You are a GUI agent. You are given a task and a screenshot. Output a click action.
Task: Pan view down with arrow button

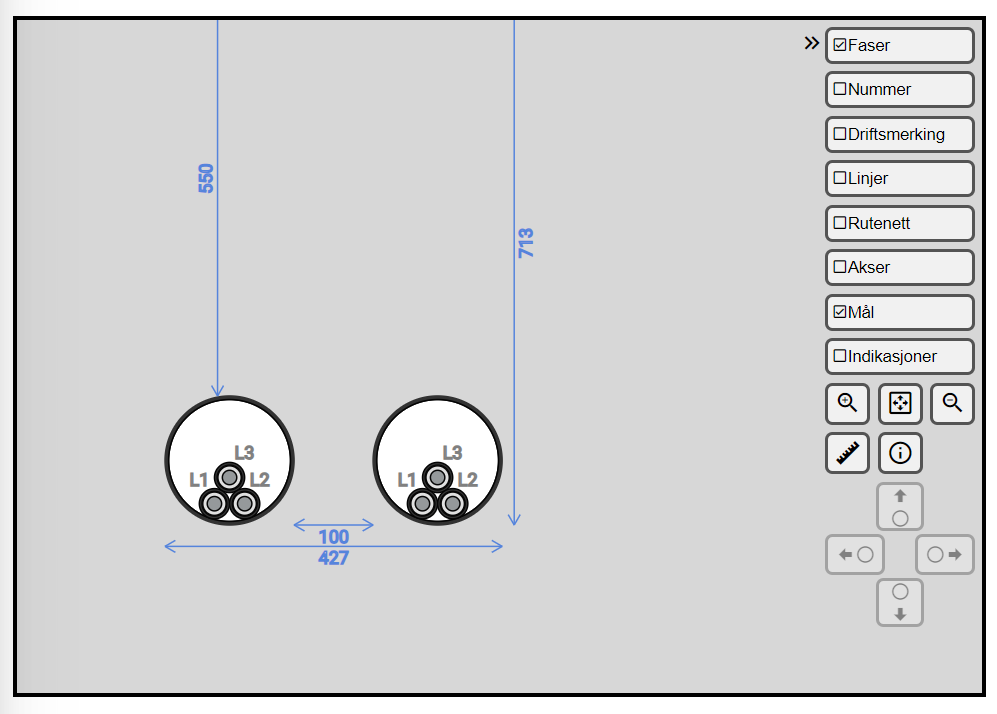(x=900, y=603)
